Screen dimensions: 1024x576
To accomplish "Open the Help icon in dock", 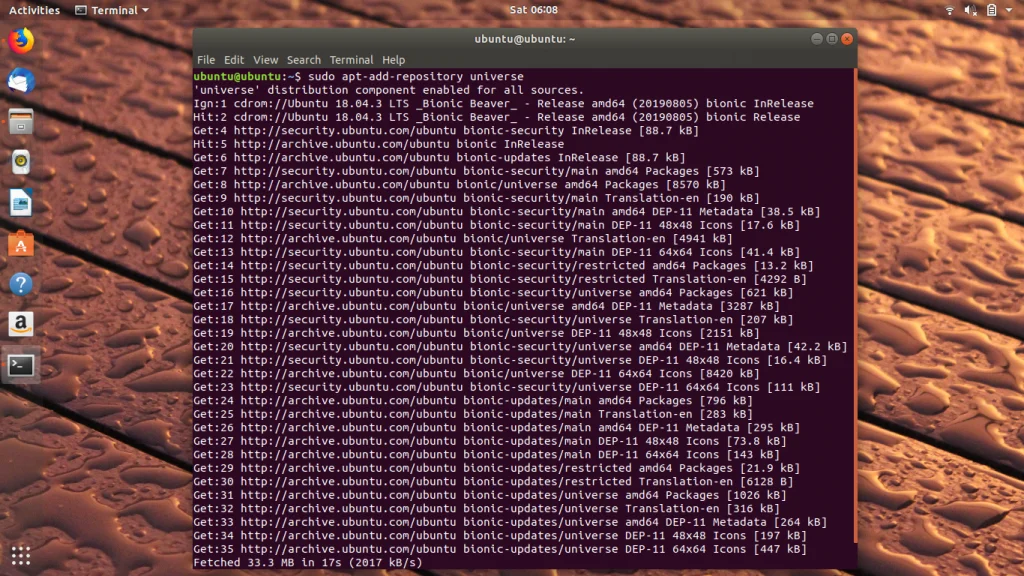I will pos(21,284).
